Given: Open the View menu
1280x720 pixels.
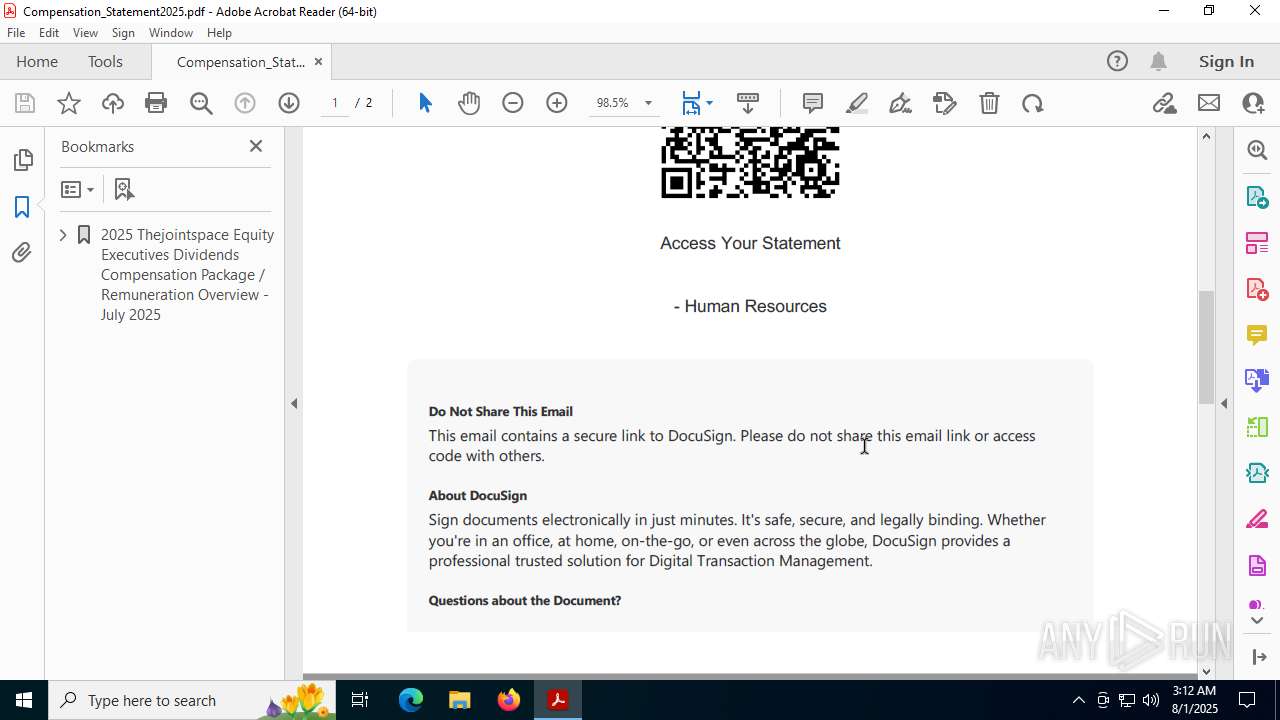Looking at the screenshot, I should [x=85, y=33].
